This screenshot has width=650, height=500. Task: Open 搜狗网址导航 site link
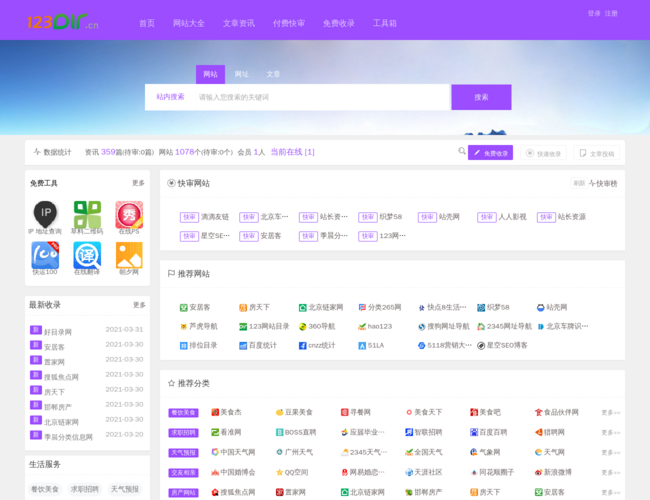pos(444,326)
